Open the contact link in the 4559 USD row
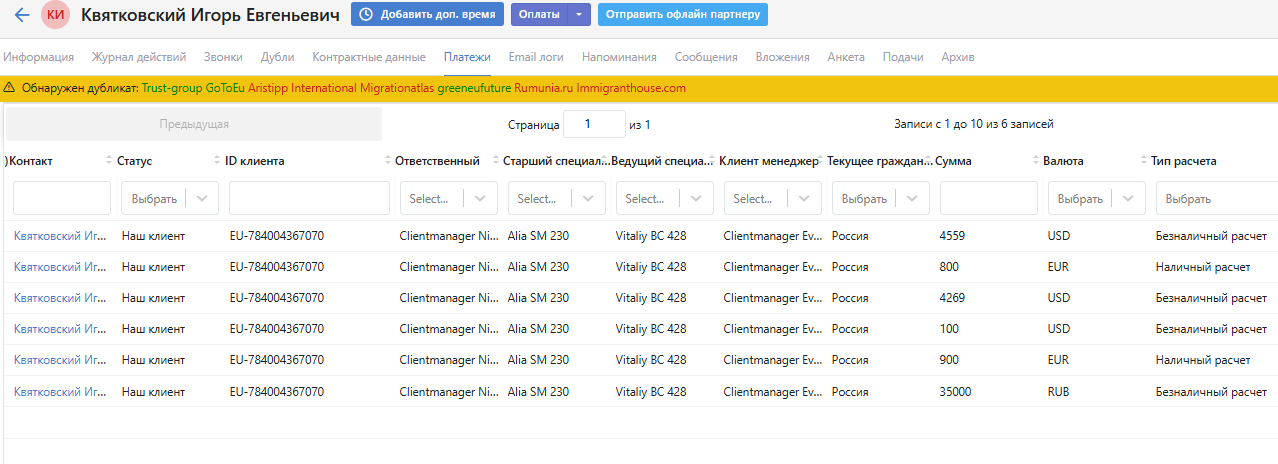 point(60,236)
